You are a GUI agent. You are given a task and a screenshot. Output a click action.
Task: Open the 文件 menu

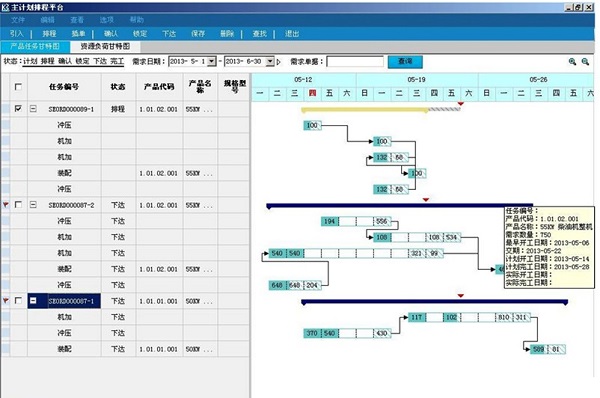pos(18,20)
